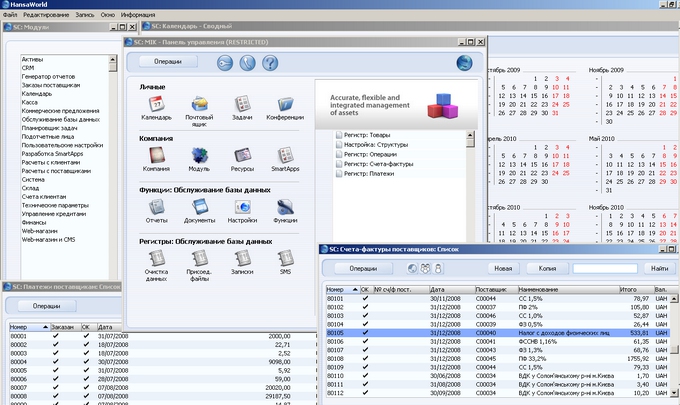Open the Конференции icon
The height and width of the screenshot is (405, 680).
[x=285, y=103]
